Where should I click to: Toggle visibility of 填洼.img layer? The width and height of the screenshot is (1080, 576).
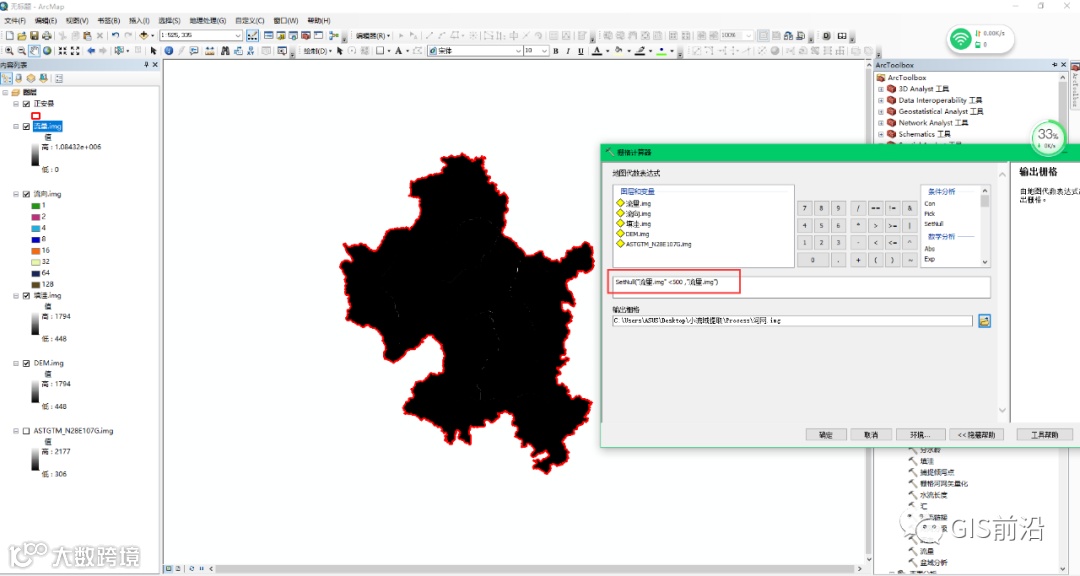(27, 296)
